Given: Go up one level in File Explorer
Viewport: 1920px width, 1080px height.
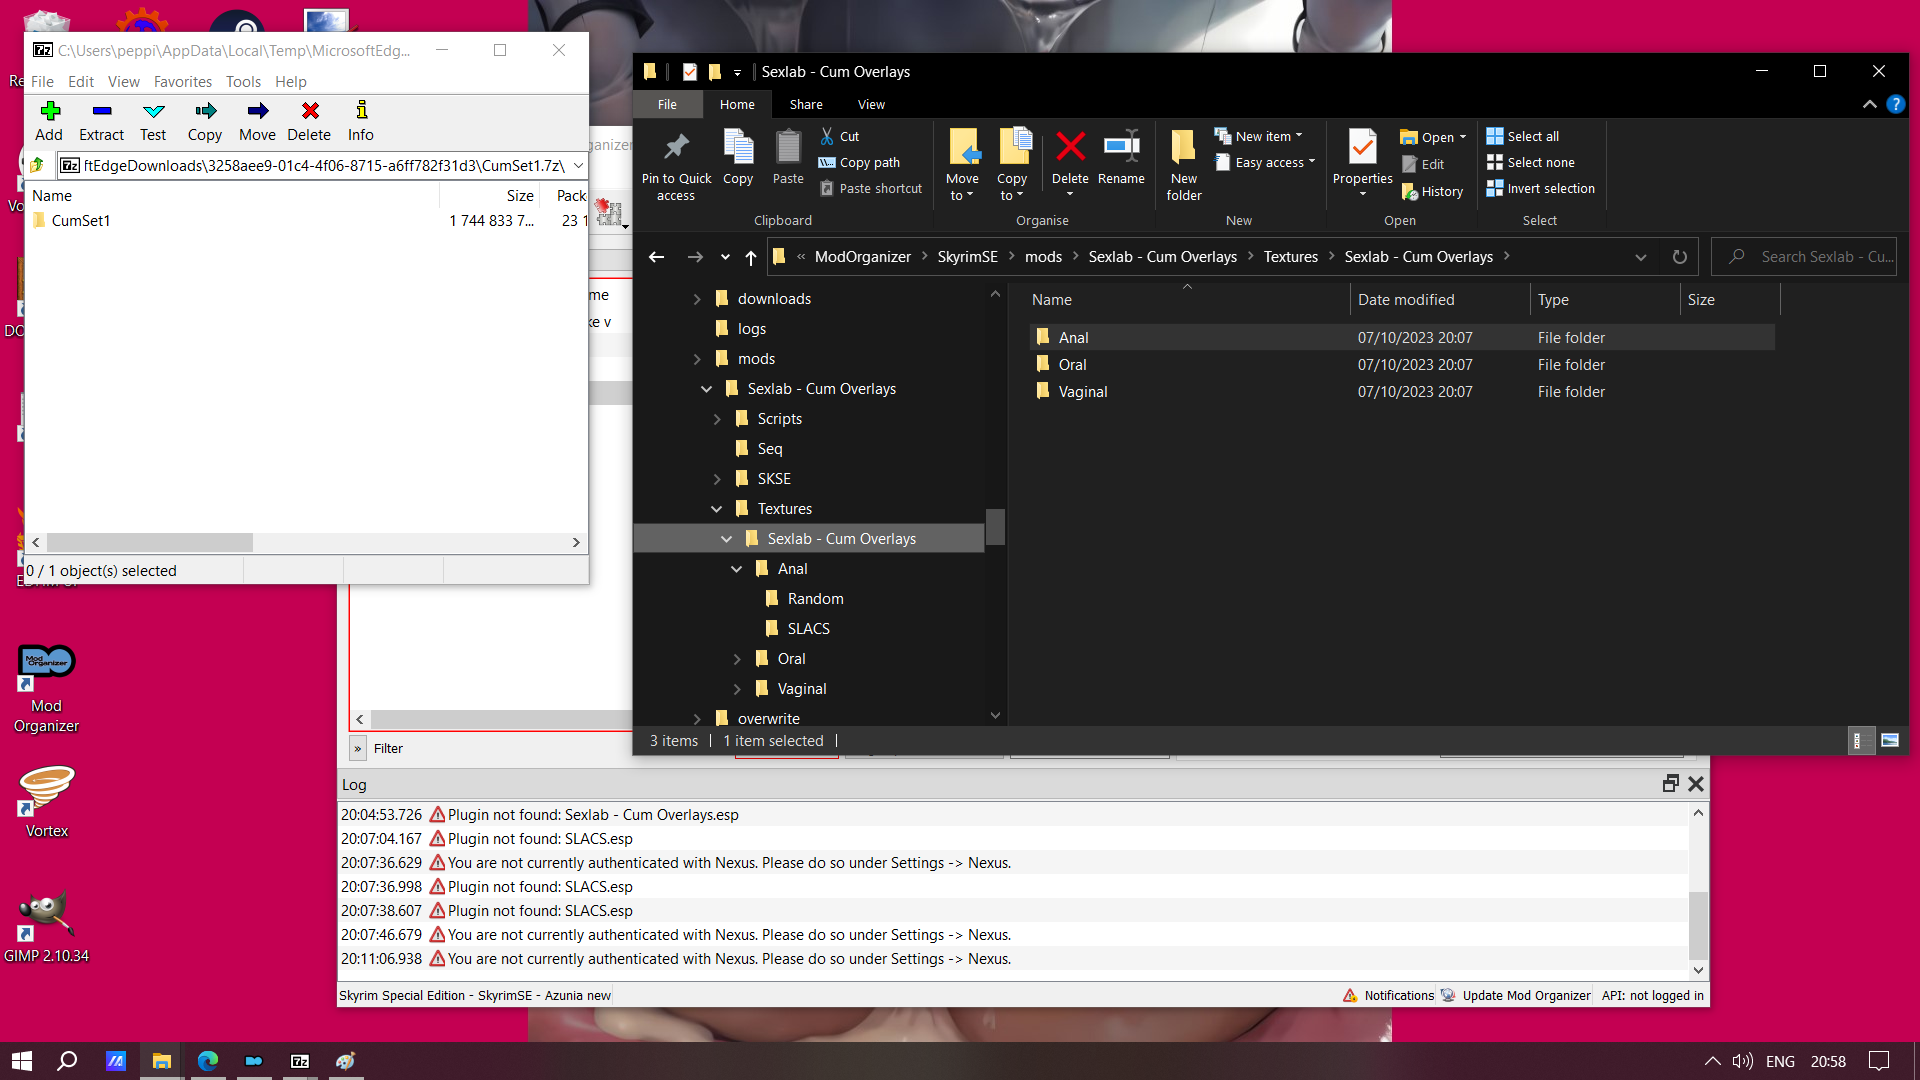Looking at the screenshot, I should click(x=751, y=257).
